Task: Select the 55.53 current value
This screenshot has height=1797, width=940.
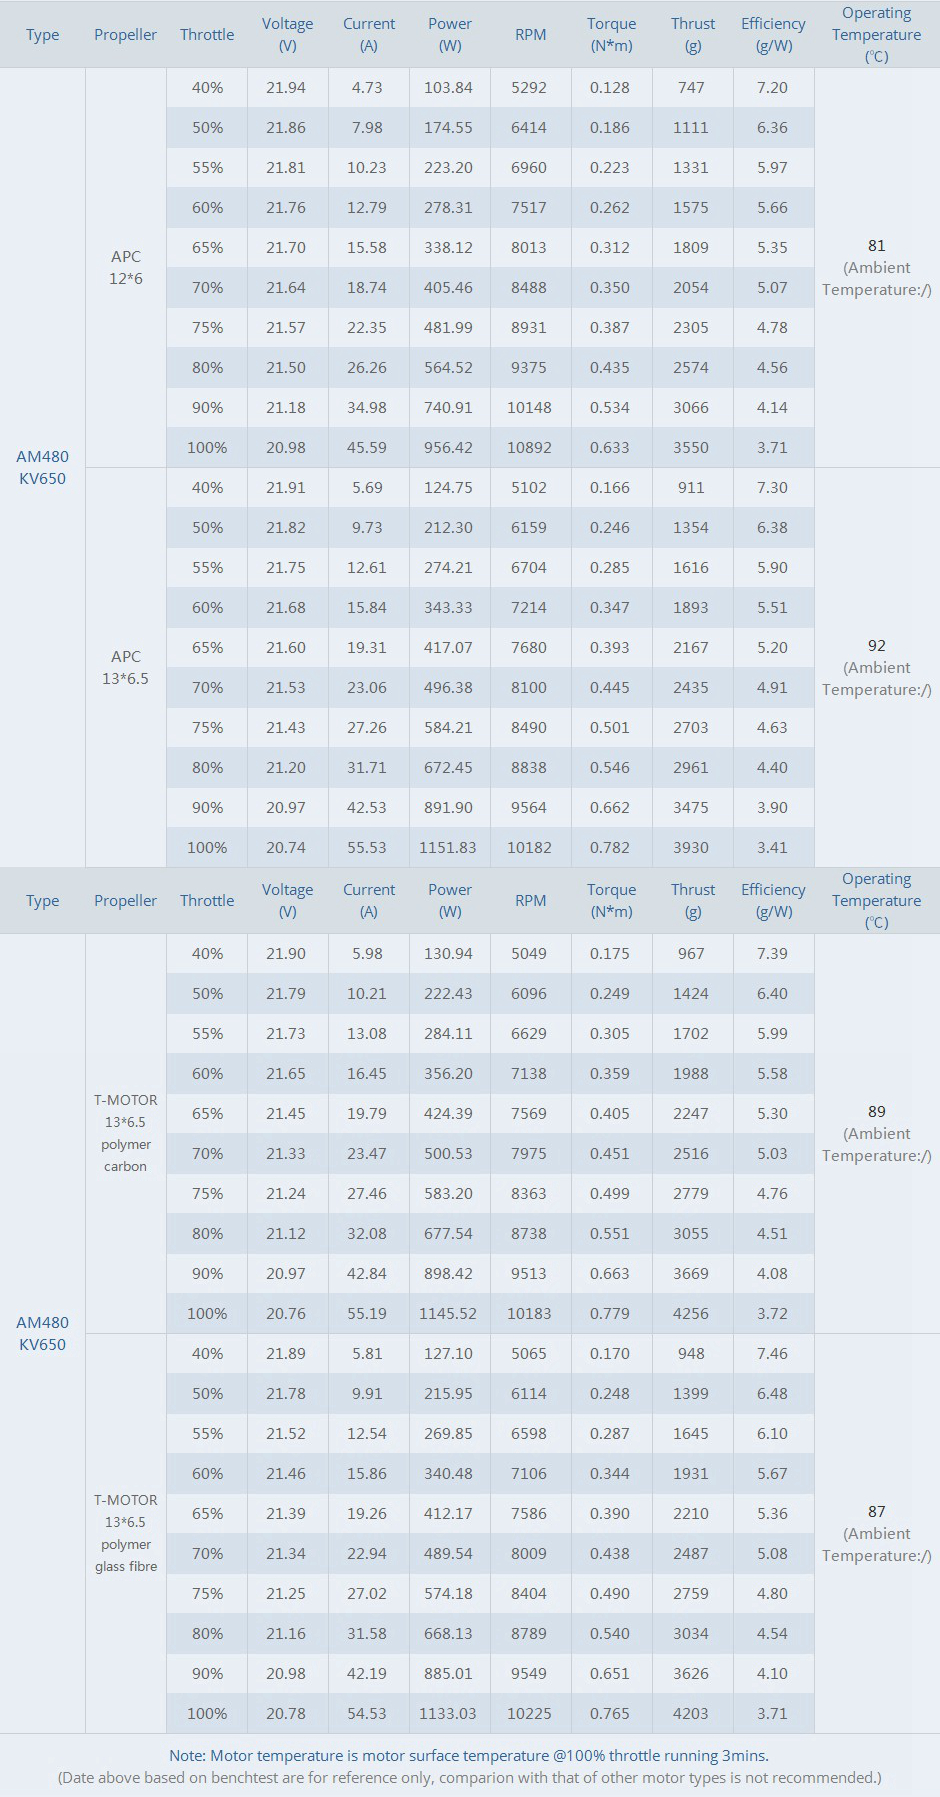Action: (367, 848)
